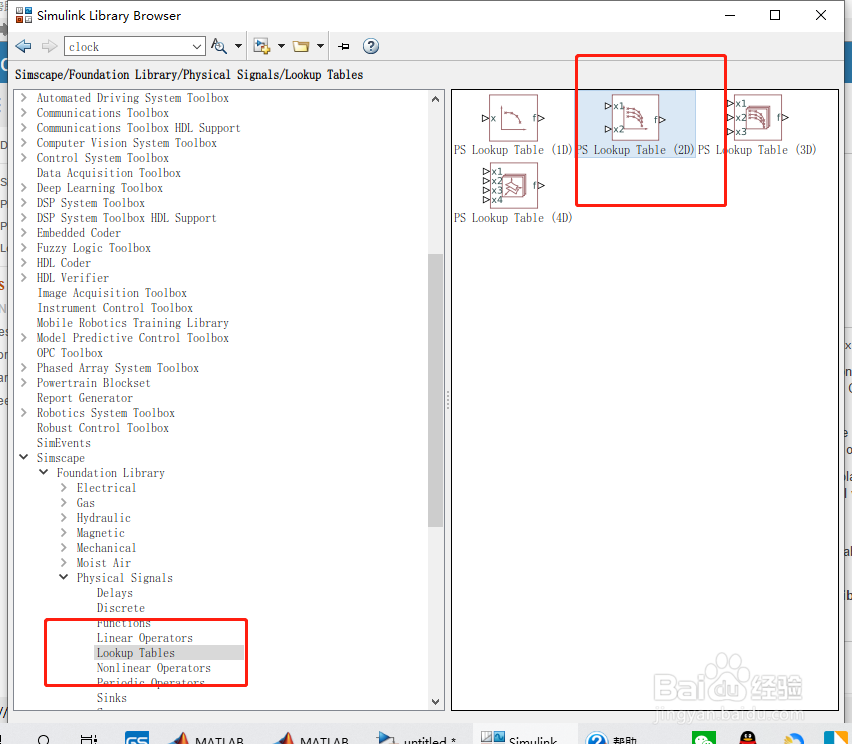Click the open folder icon

pos(301,46)
